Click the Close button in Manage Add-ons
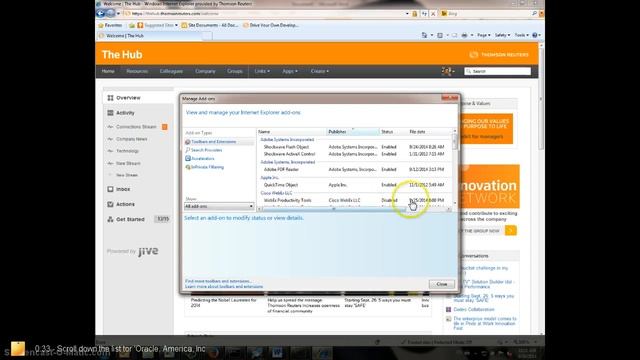 pyautogui.click(x=442, y=284)
